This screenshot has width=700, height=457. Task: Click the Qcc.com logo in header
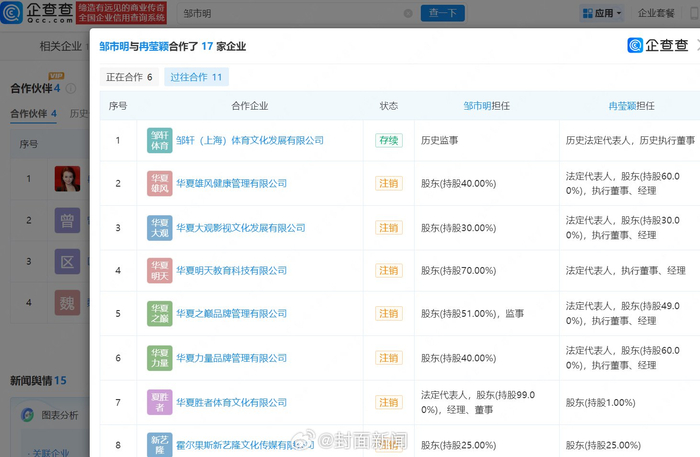point(37,12)
